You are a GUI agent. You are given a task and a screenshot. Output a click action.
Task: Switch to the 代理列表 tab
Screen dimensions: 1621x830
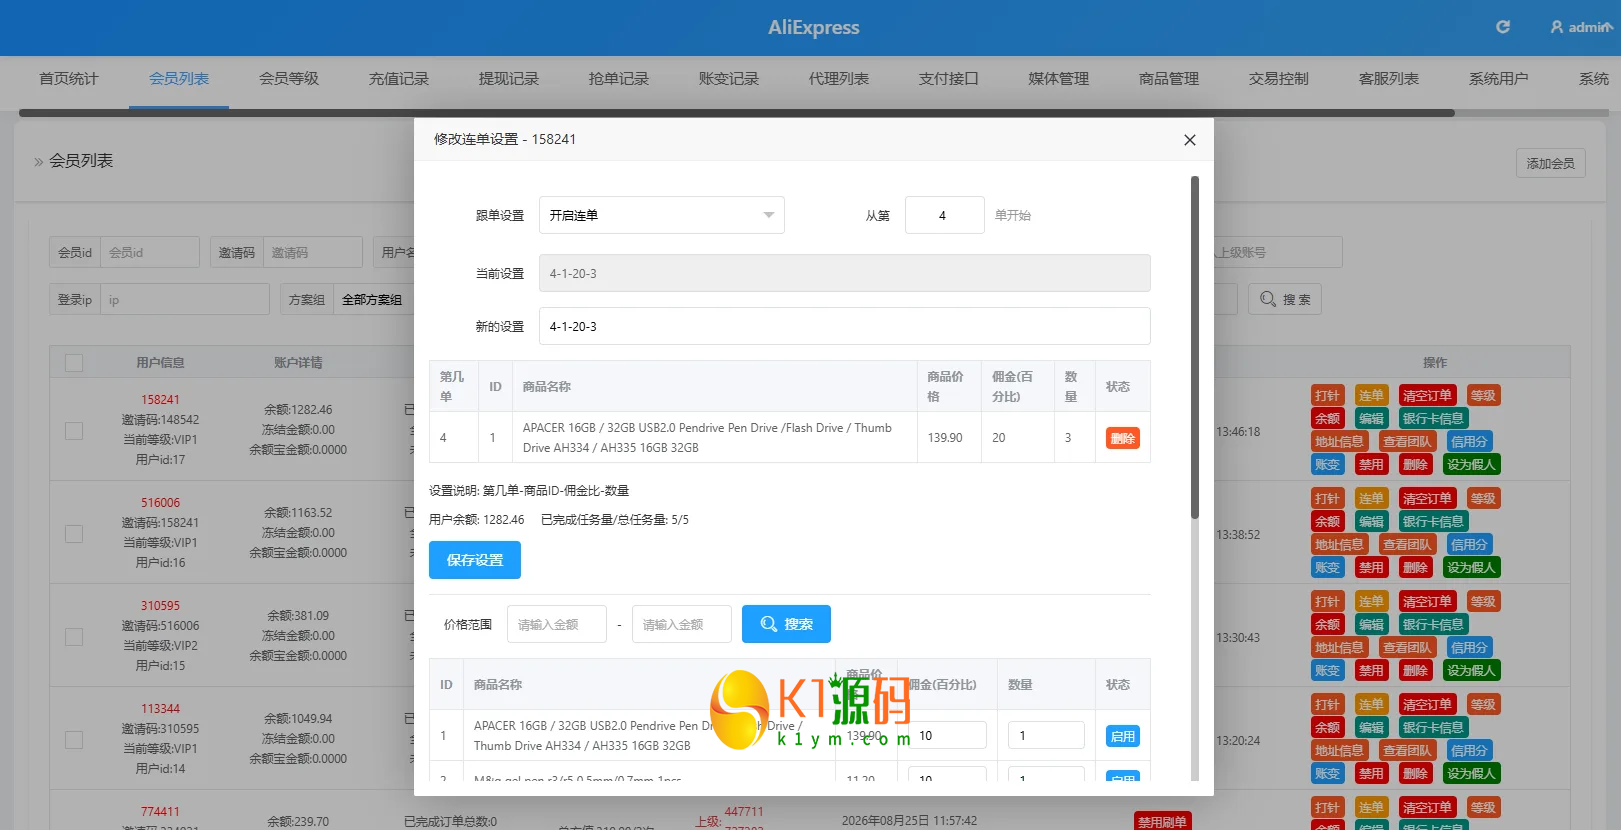[839, 79]
